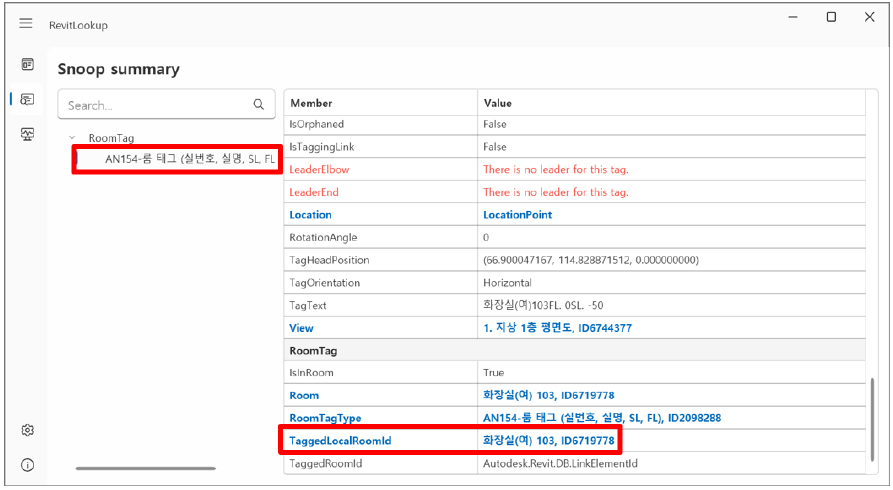Select the LeaderEnd member

point(314,193)
